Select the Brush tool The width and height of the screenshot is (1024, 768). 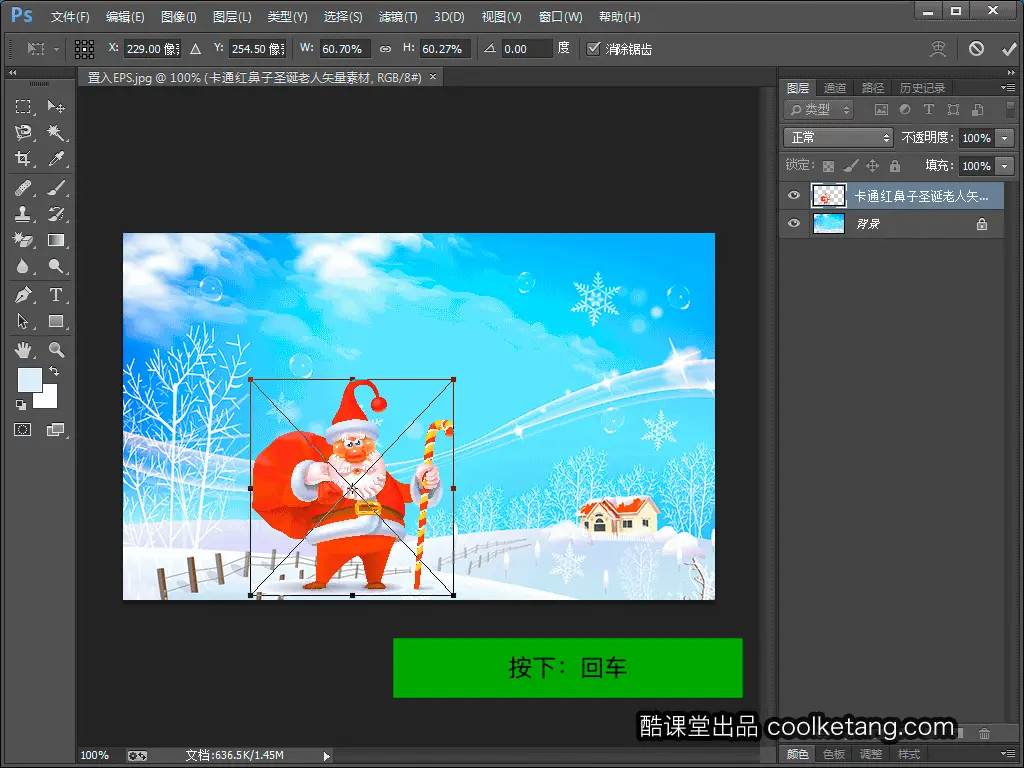[56, 189]
